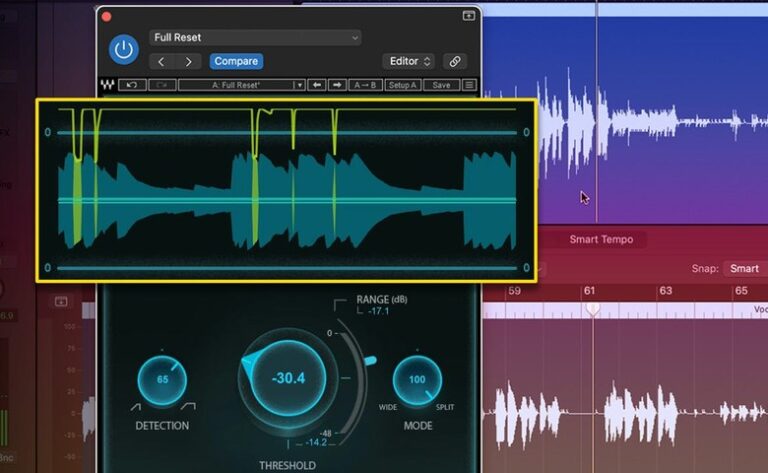Close the plugin window with red button

106,17
